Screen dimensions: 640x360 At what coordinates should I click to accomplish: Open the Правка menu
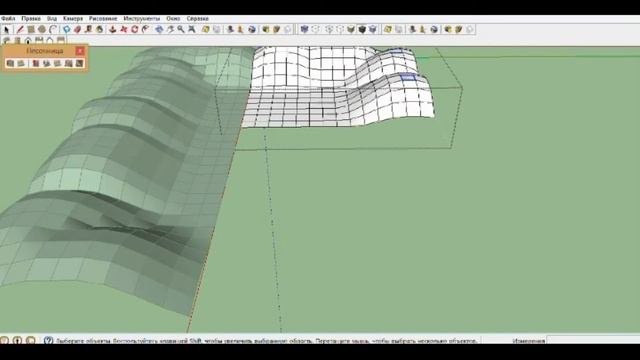31,19
